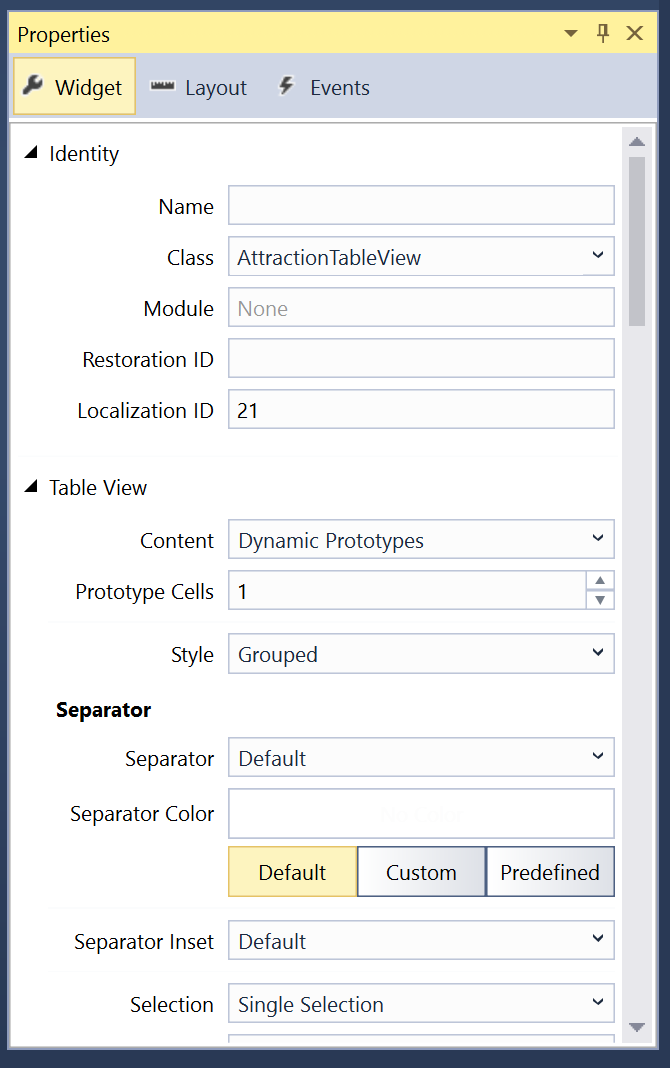This screenshot has height=1068, width=670.
Task: Click inside the Name input field
Action: (421, 205)
